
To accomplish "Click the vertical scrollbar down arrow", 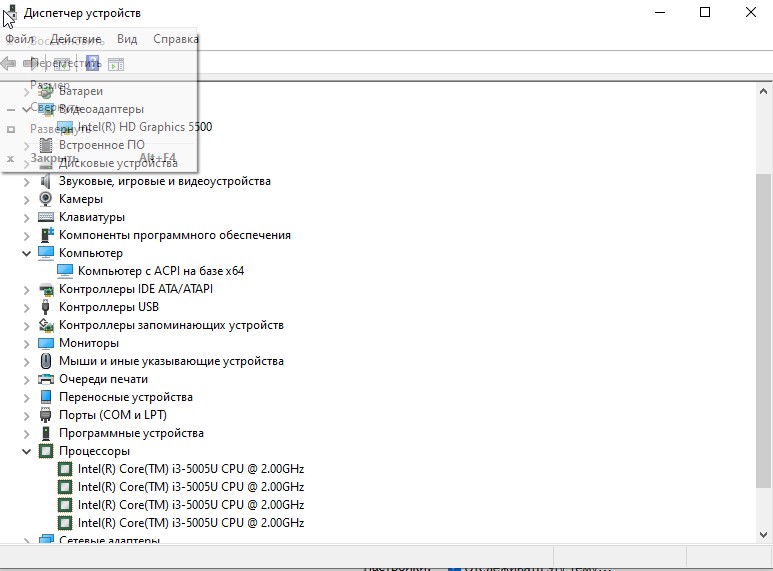I will (763, 535).
